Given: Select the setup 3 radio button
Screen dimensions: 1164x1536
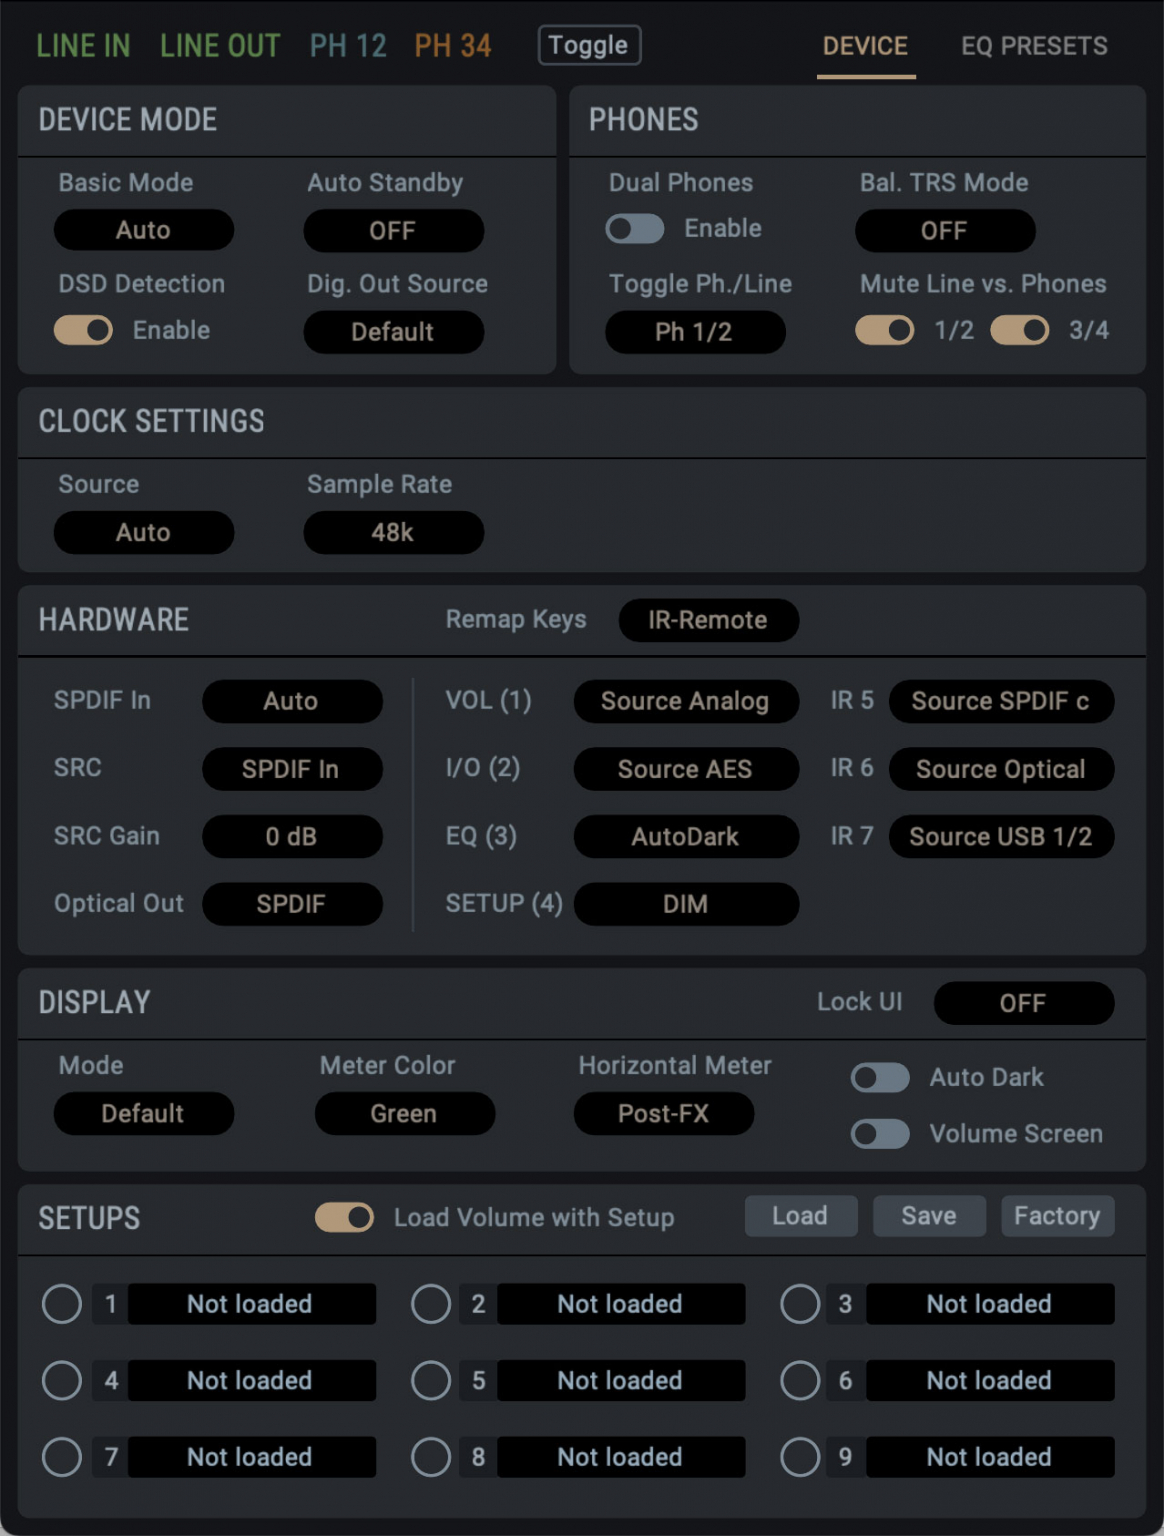Looking at the screenshot, I should (800, 1304).
